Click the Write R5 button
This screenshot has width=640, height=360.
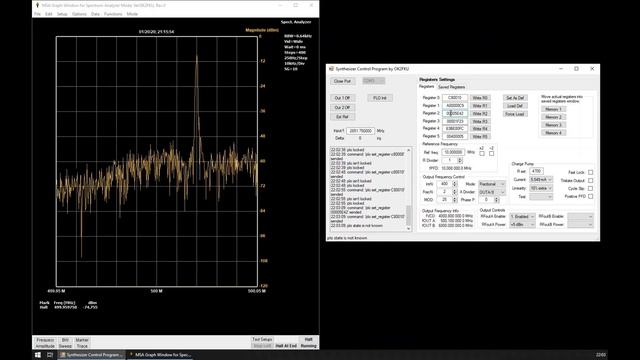pyautogui.click(x=480, y=136)
